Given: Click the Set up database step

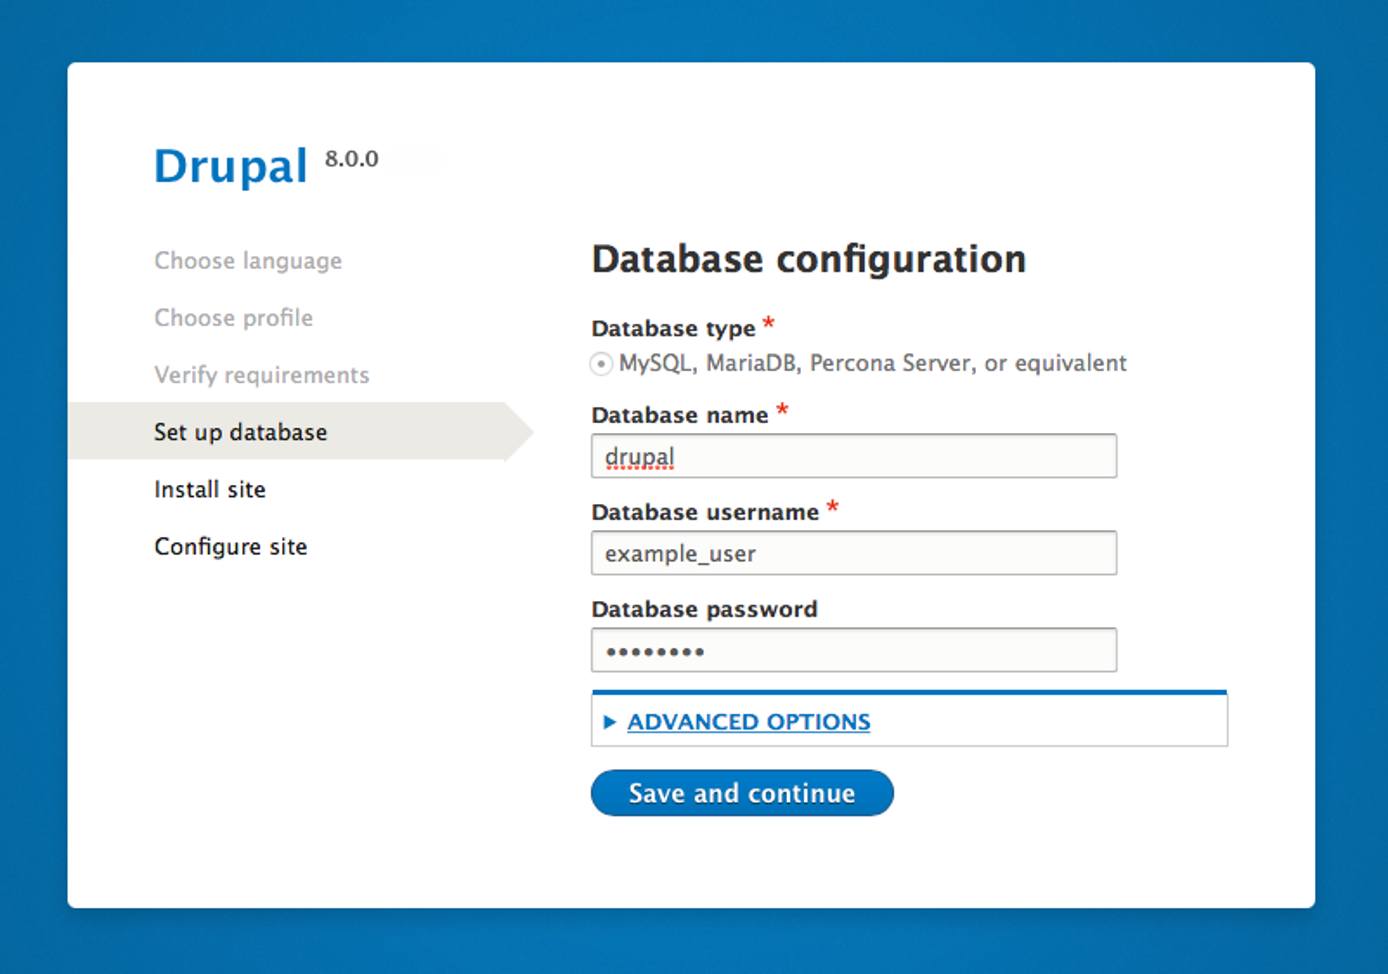Looking at the screenshot, I should pyautogui.click(x=240, y=432).
